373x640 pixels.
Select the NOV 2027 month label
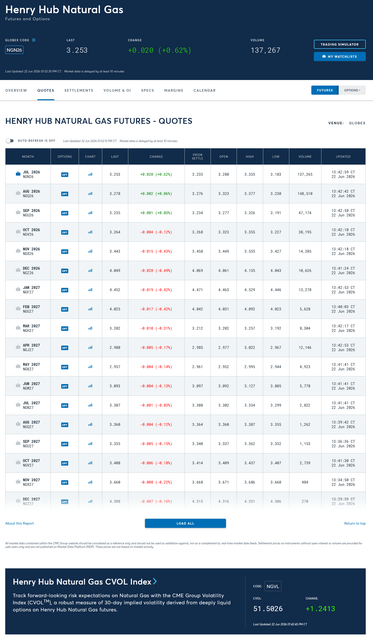[x=31, y=480]
